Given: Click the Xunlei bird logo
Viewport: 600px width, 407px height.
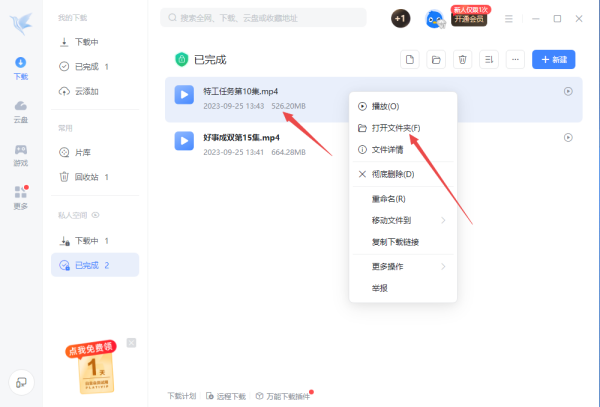Looking at the screenshot, I should pos(21,23).
